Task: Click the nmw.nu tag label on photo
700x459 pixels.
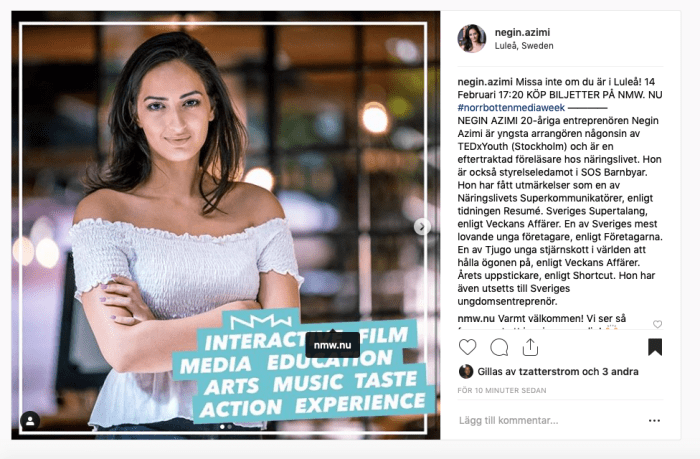Action: 333,345
